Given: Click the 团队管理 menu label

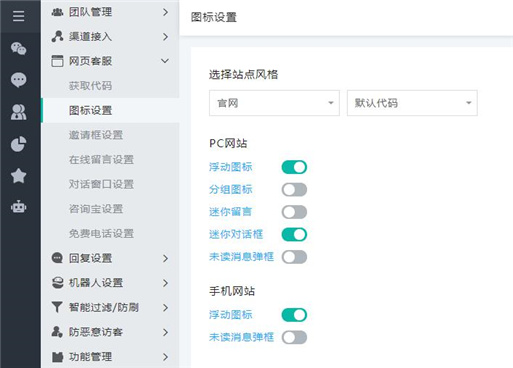Looking at the screenshot, I should pos(90,12).
